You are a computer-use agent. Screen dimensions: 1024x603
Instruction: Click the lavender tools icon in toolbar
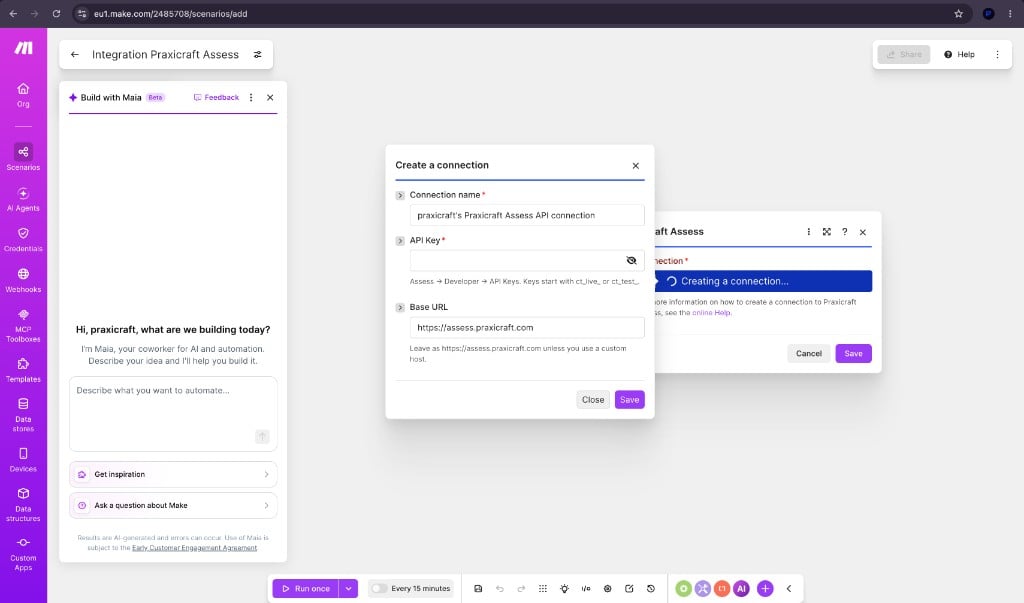click(703, 589)
